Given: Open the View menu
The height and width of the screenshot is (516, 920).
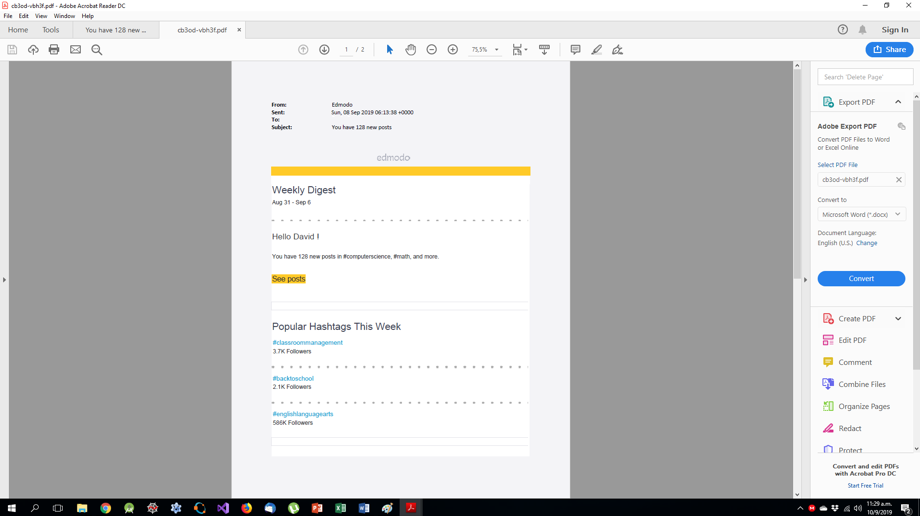Looking at the screenshot, I should tap(40, 16).
